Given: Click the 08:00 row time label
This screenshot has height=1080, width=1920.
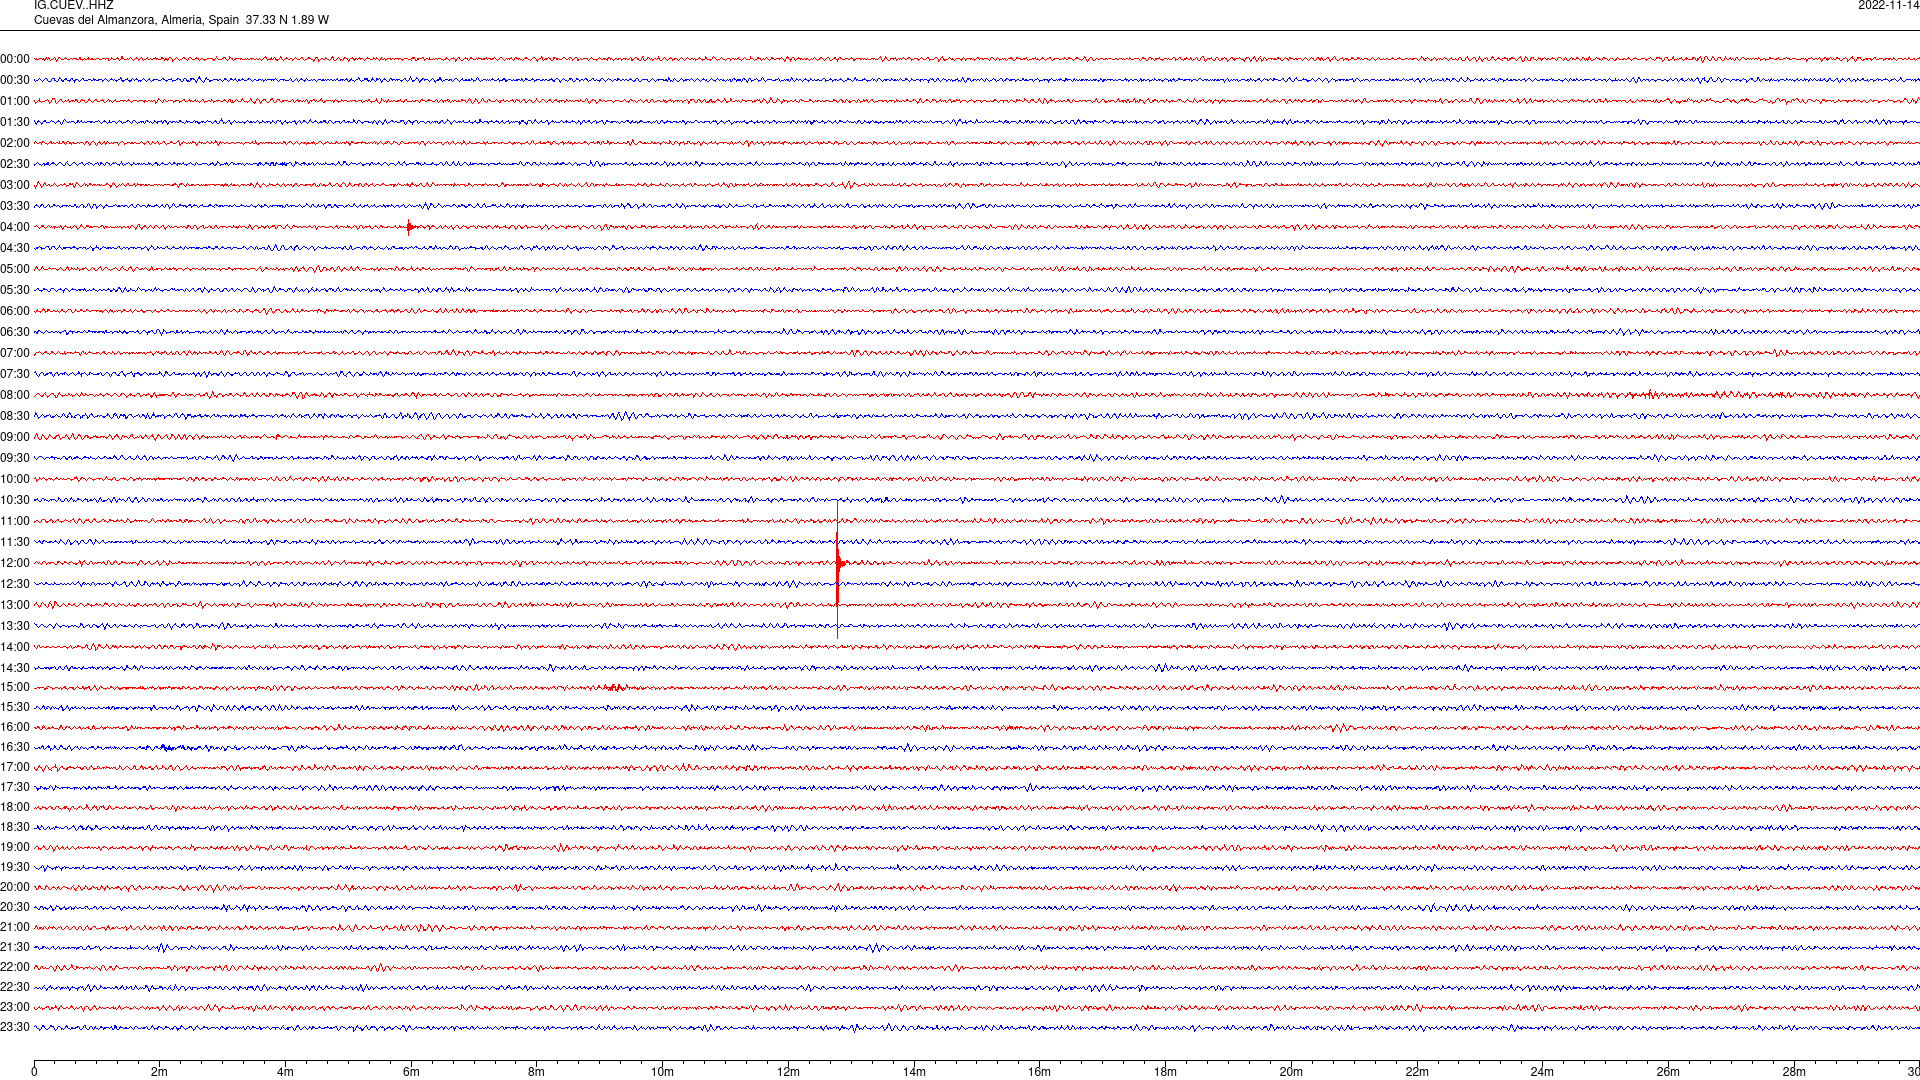Looking at the screenshot, I should pyautogui.click(x=15, y=395).
